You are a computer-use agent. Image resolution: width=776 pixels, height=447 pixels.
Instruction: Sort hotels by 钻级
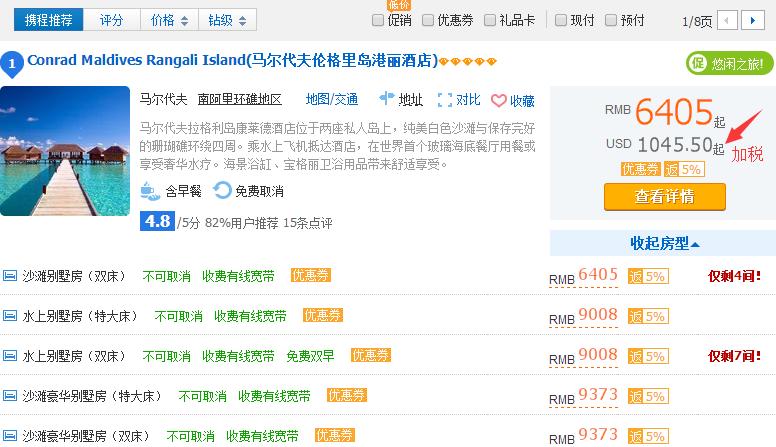tap(227, 20)
